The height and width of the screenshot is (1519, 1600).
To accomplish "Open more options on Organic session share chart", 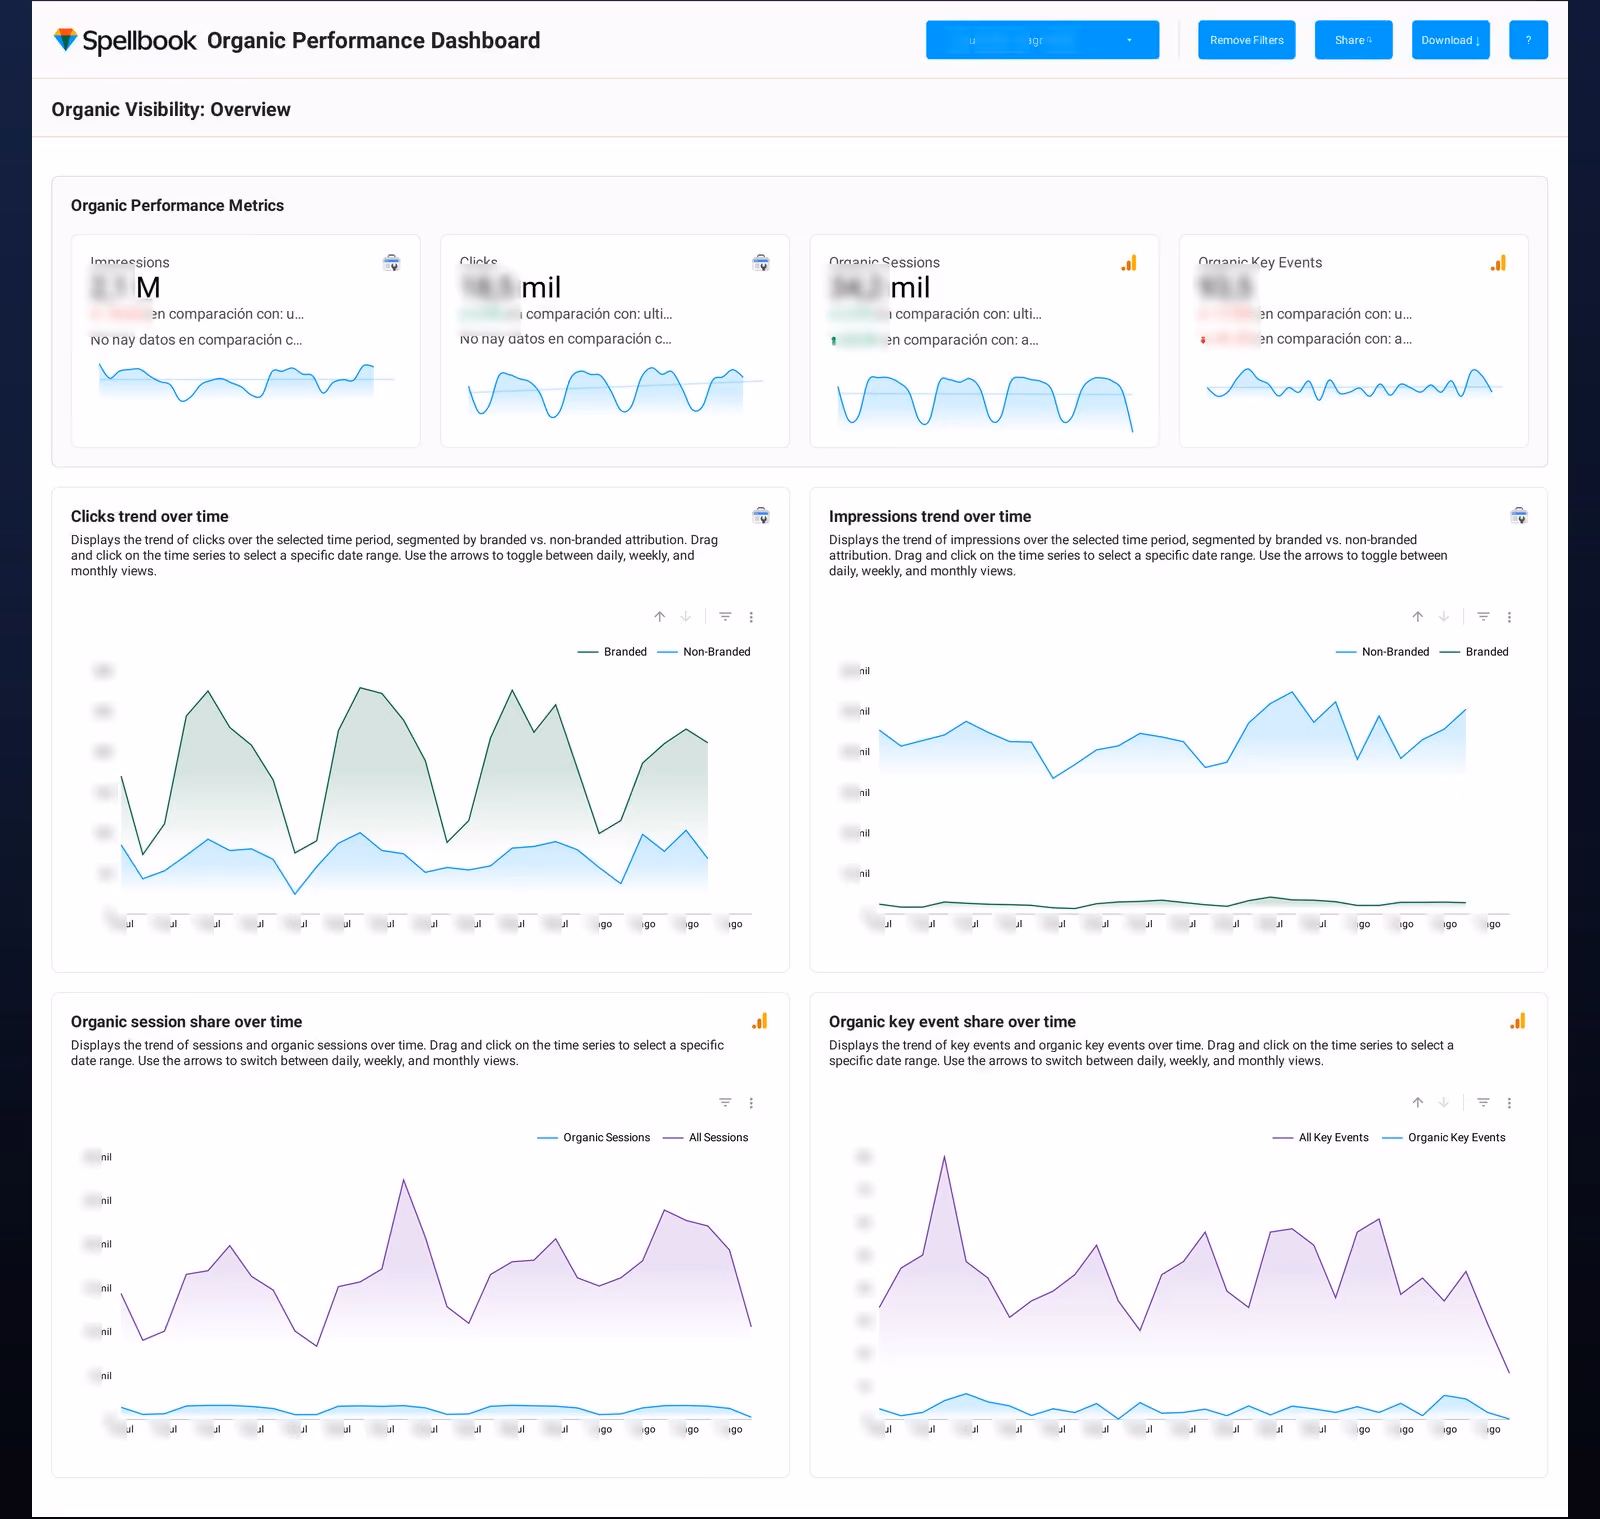I will [751, 1103].
